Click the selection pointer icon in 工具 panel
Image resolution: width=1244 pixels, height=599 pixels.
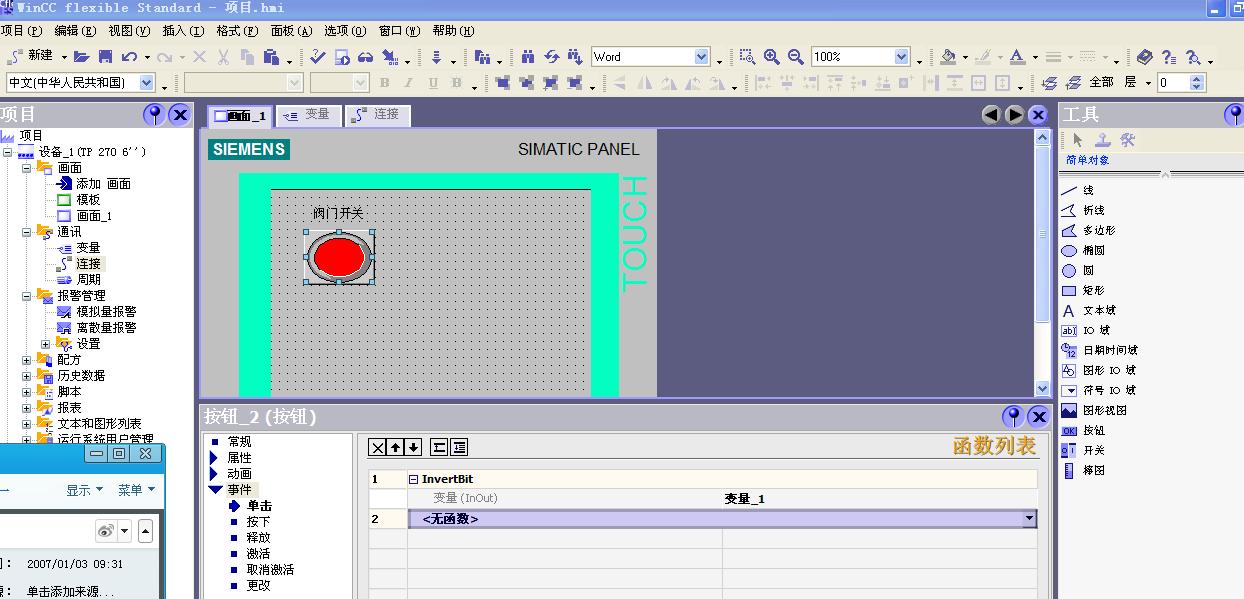click(x=1077, y=140)
